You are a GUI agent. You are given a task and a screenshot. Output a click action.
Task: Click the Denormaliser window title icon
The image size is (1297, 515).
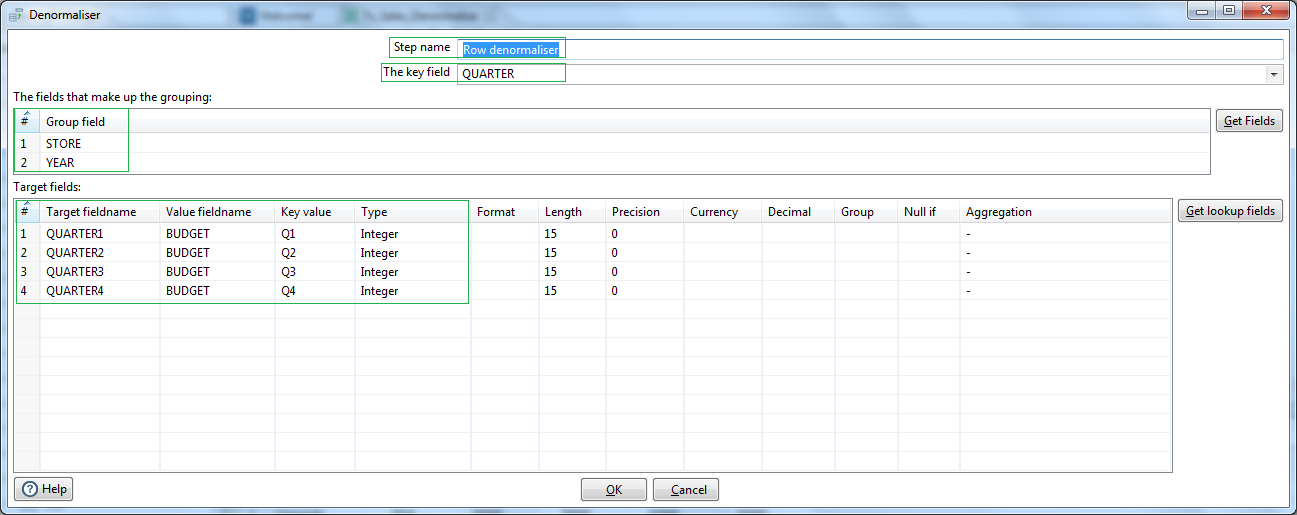(x=16, y=15)
